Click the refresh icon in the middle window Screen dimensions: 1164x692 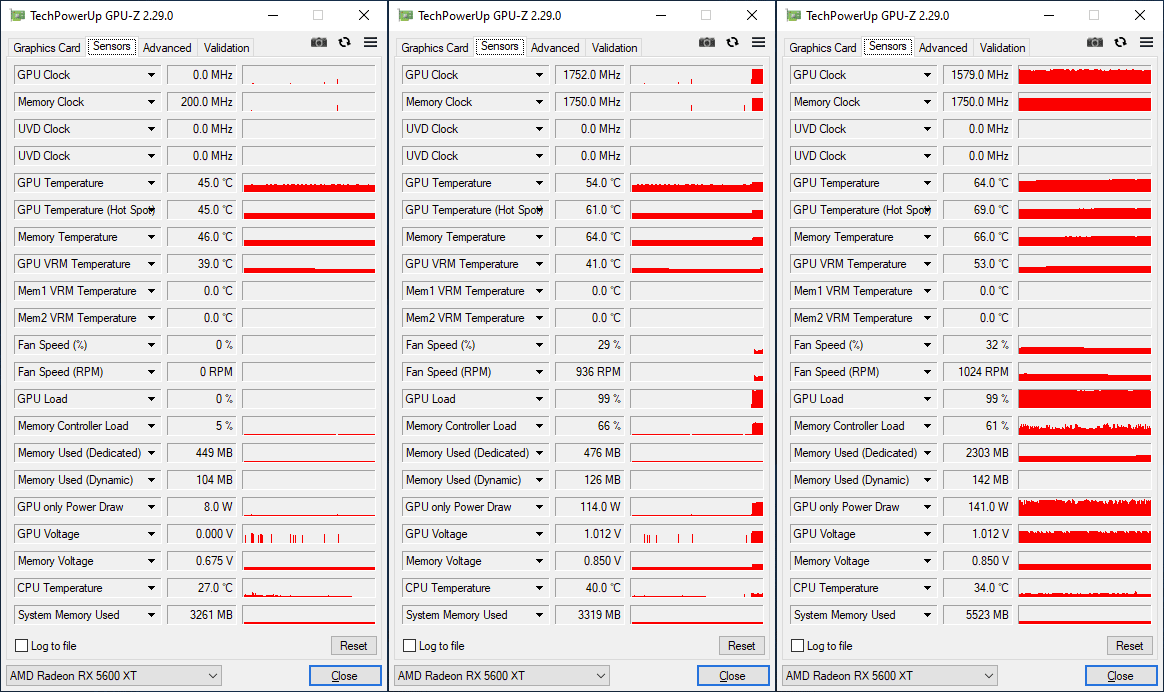click(x=733, y=42)
